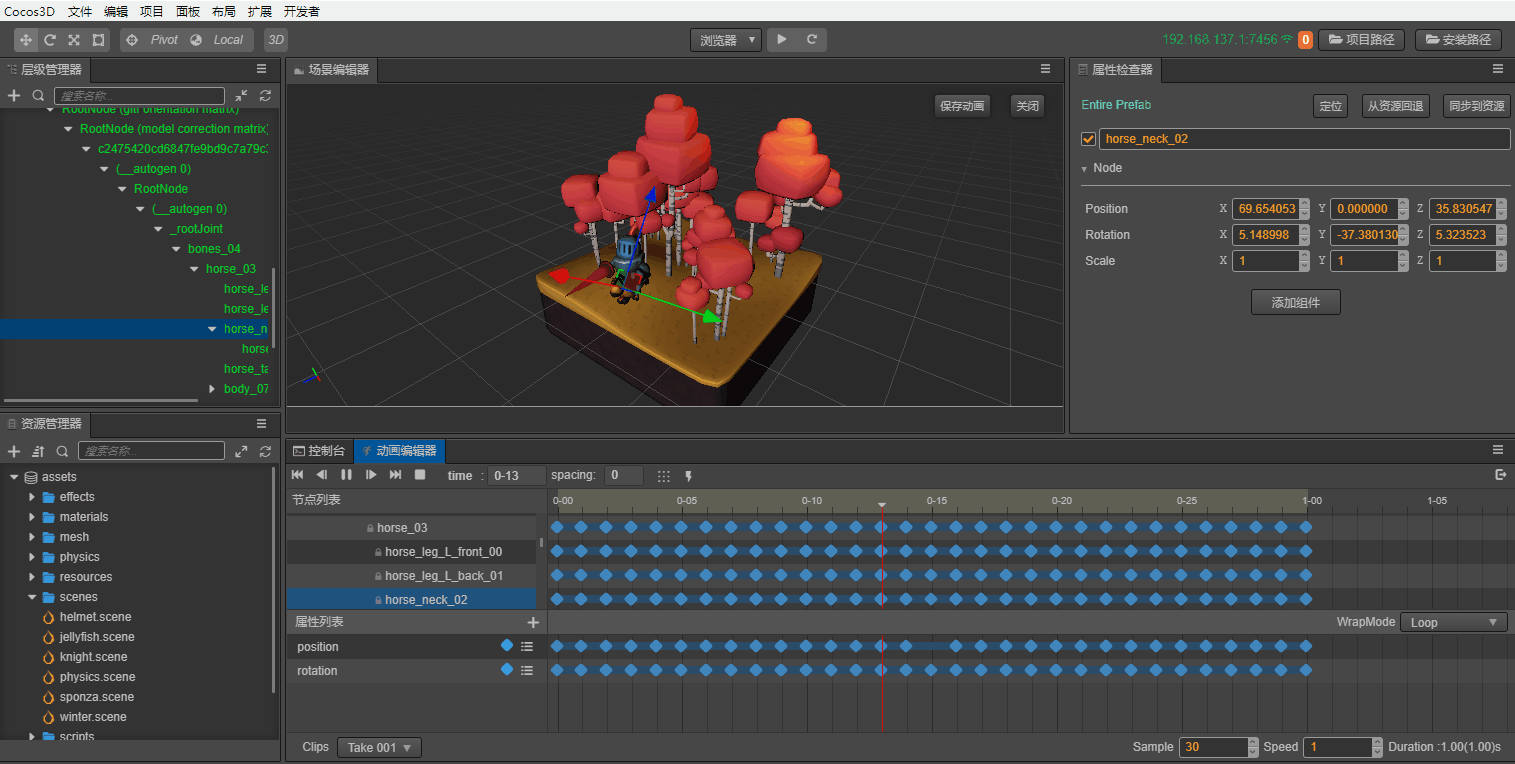Viewport: 1515px width, 764px height.
Task: Open Clips Take 001 dropdown
Action: pyautogui.click(x=379, y=748)
